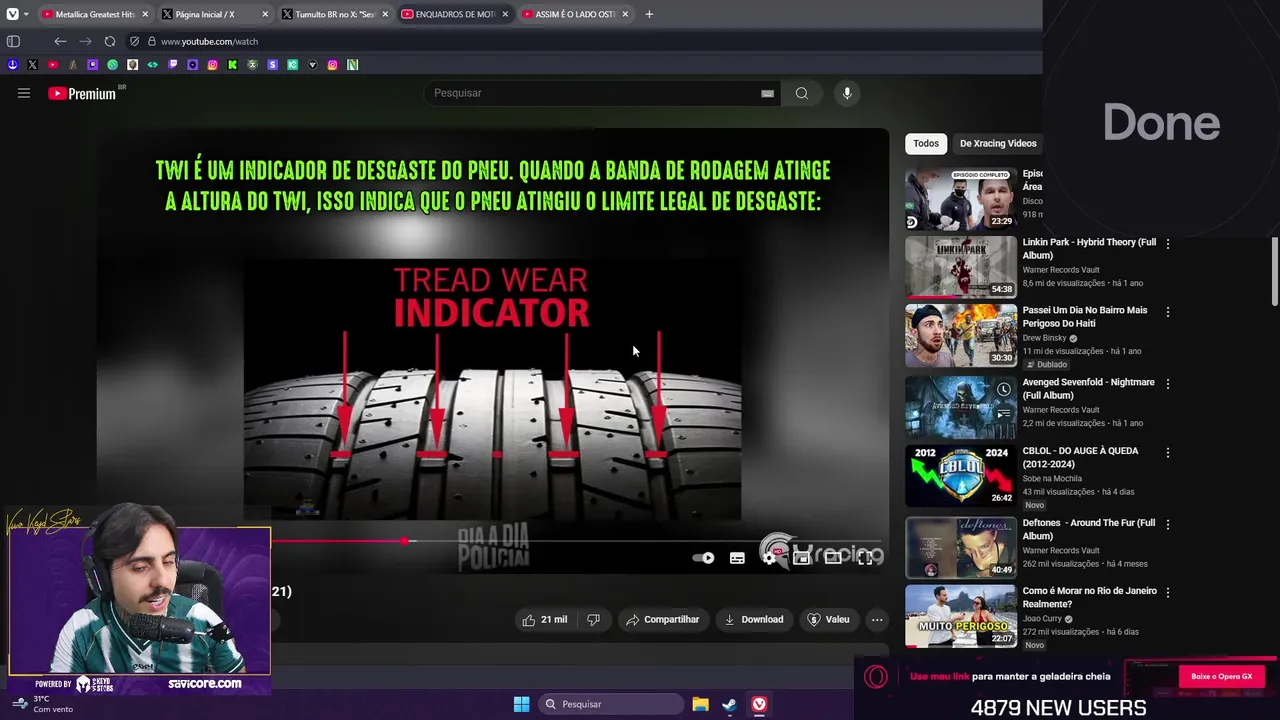Select the ENQUADROS DE MOTO tab
This screenshot has width=1280, height=720.
455,14
